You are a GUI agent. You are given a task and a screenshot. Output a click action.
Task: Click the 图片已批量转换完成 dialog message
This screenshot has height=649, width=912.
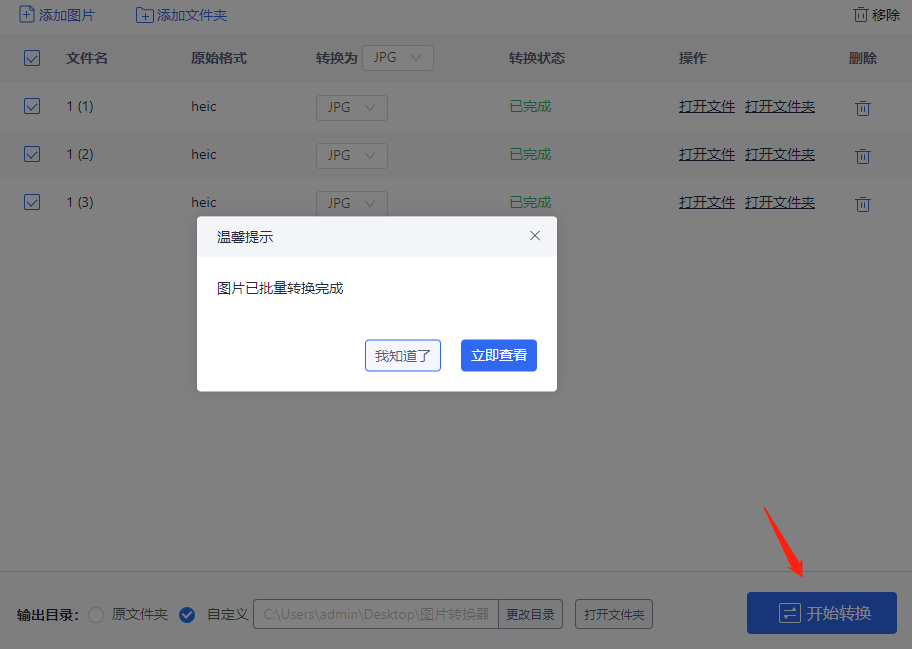coord(280,288)
